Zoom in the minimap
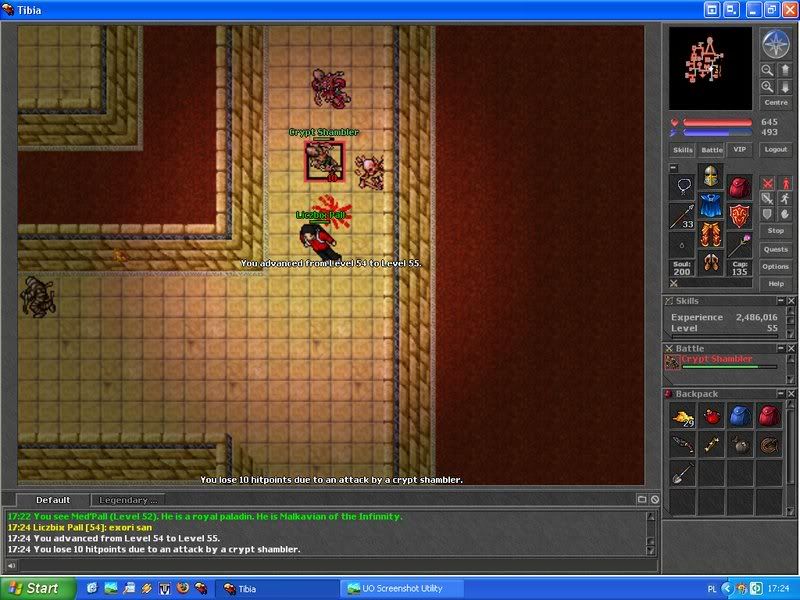 [767, 87]
